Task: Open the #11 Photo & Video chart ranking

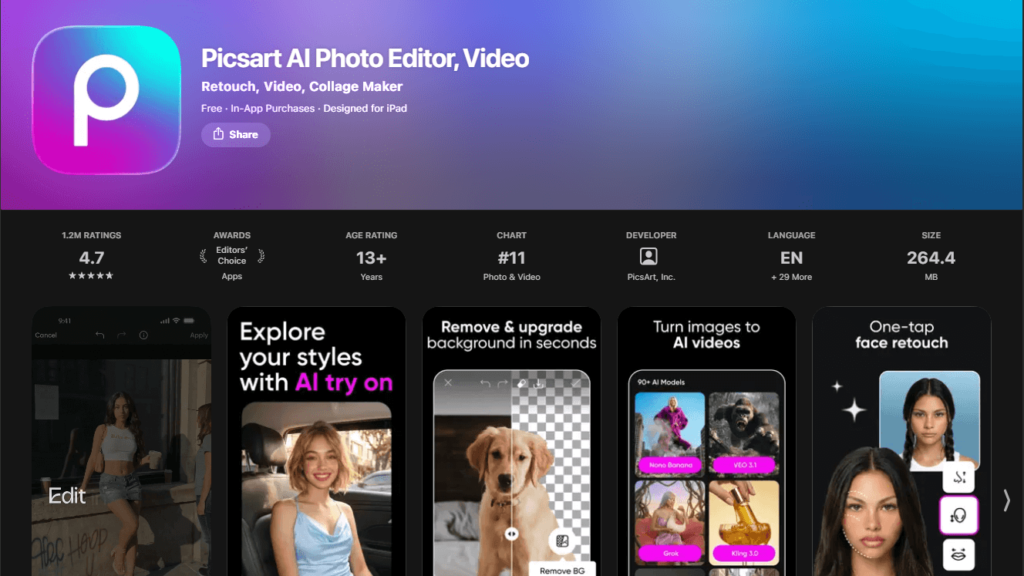Action: click(511, 258)
